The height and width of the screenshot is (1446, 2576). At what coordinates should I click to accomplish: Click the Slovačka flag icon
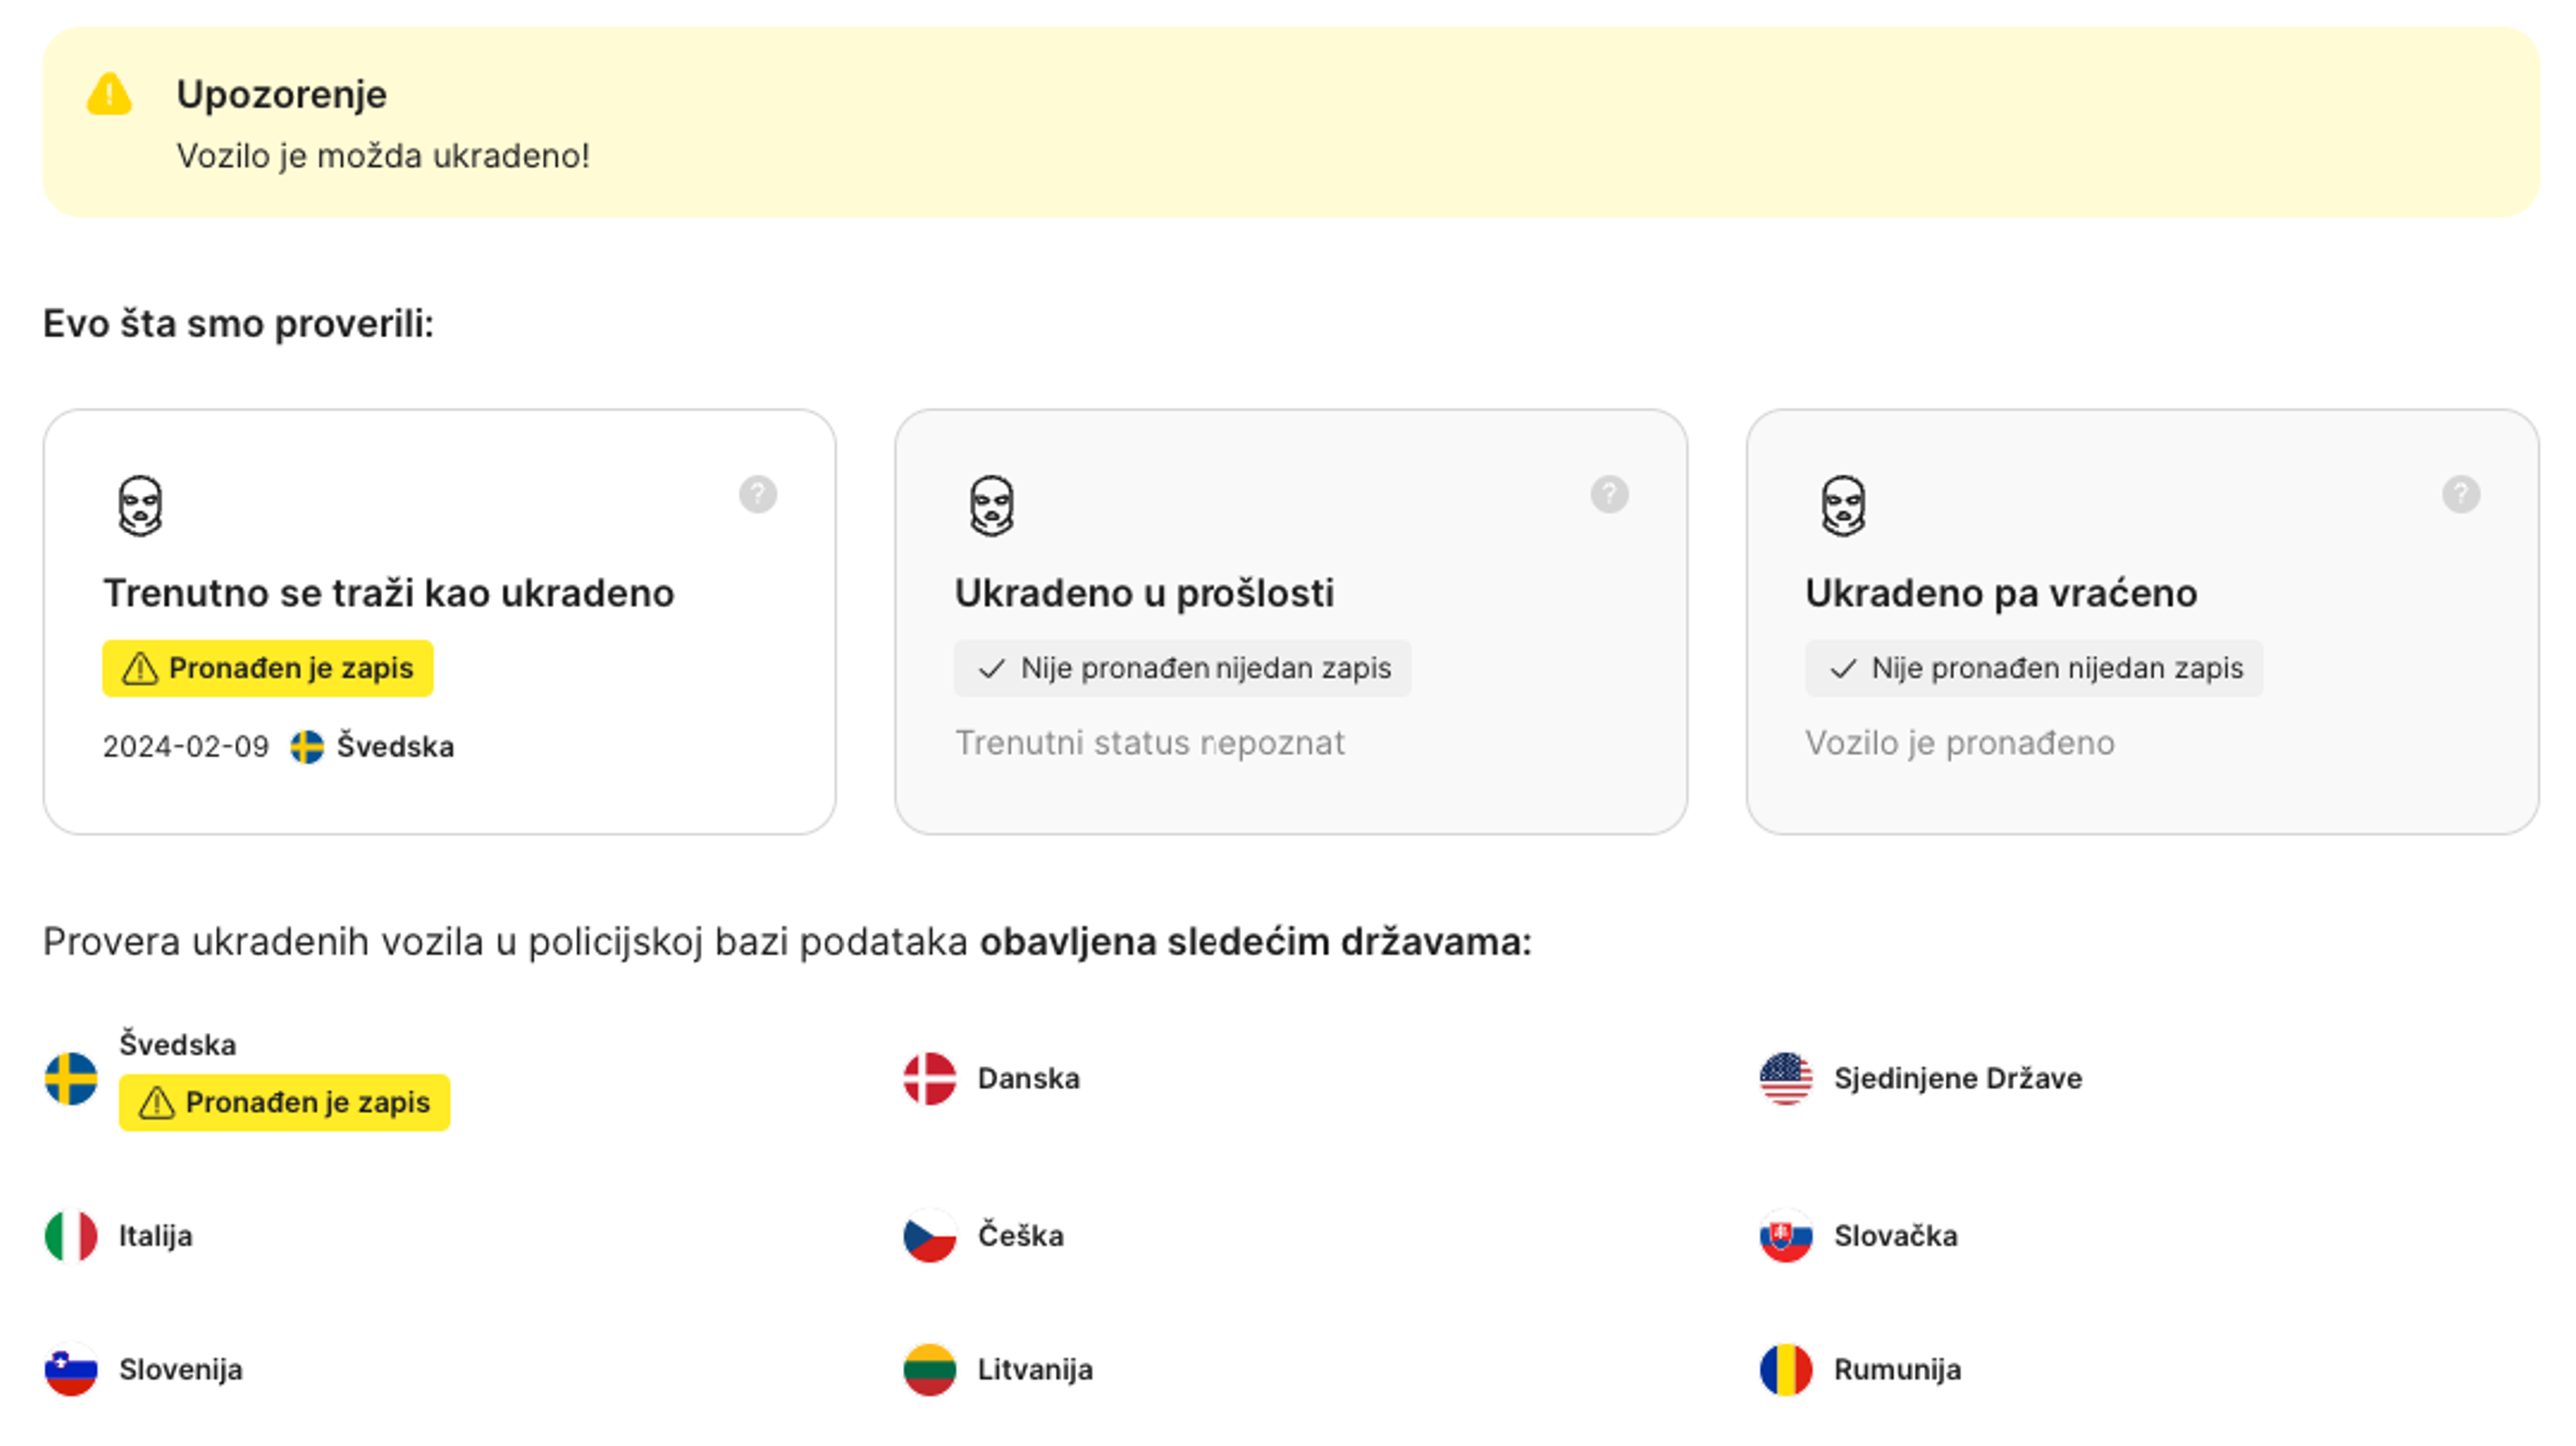point(1786,1236)
